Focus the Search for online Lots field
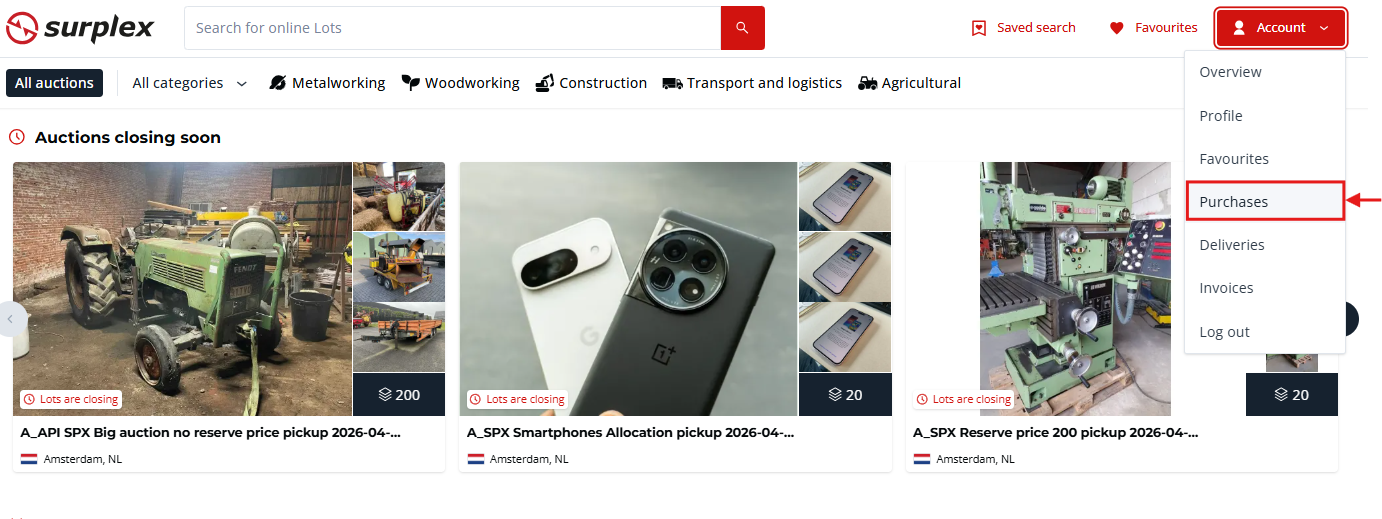 click(x=452, y=28)
